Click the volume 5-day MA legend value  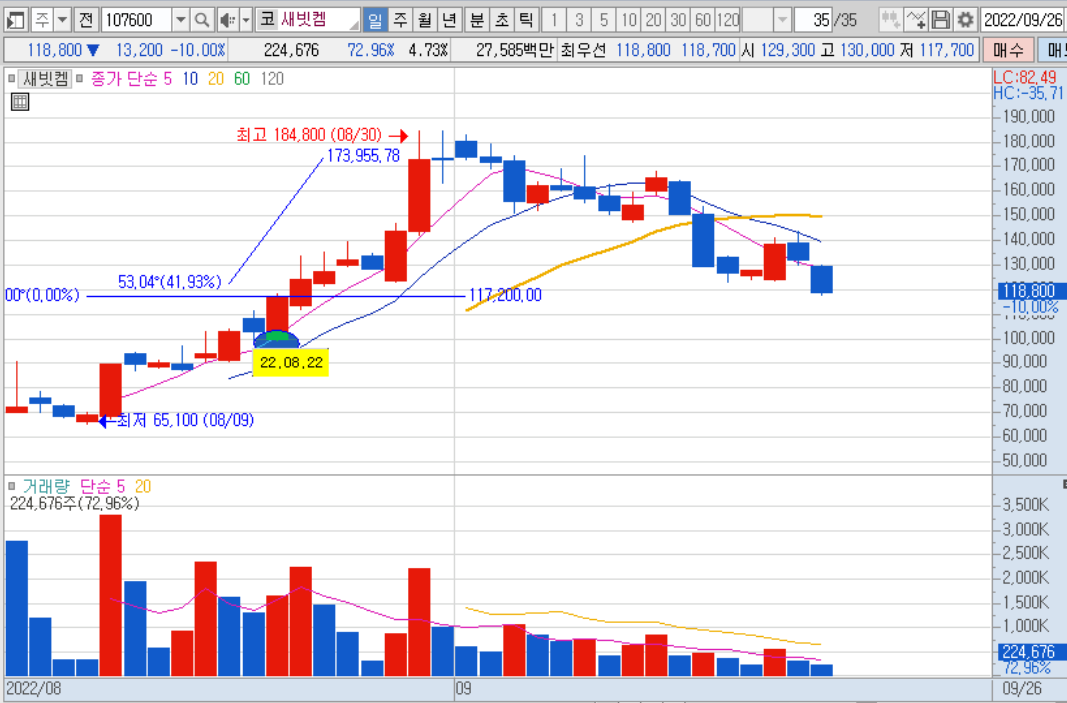tap(120, 486)
